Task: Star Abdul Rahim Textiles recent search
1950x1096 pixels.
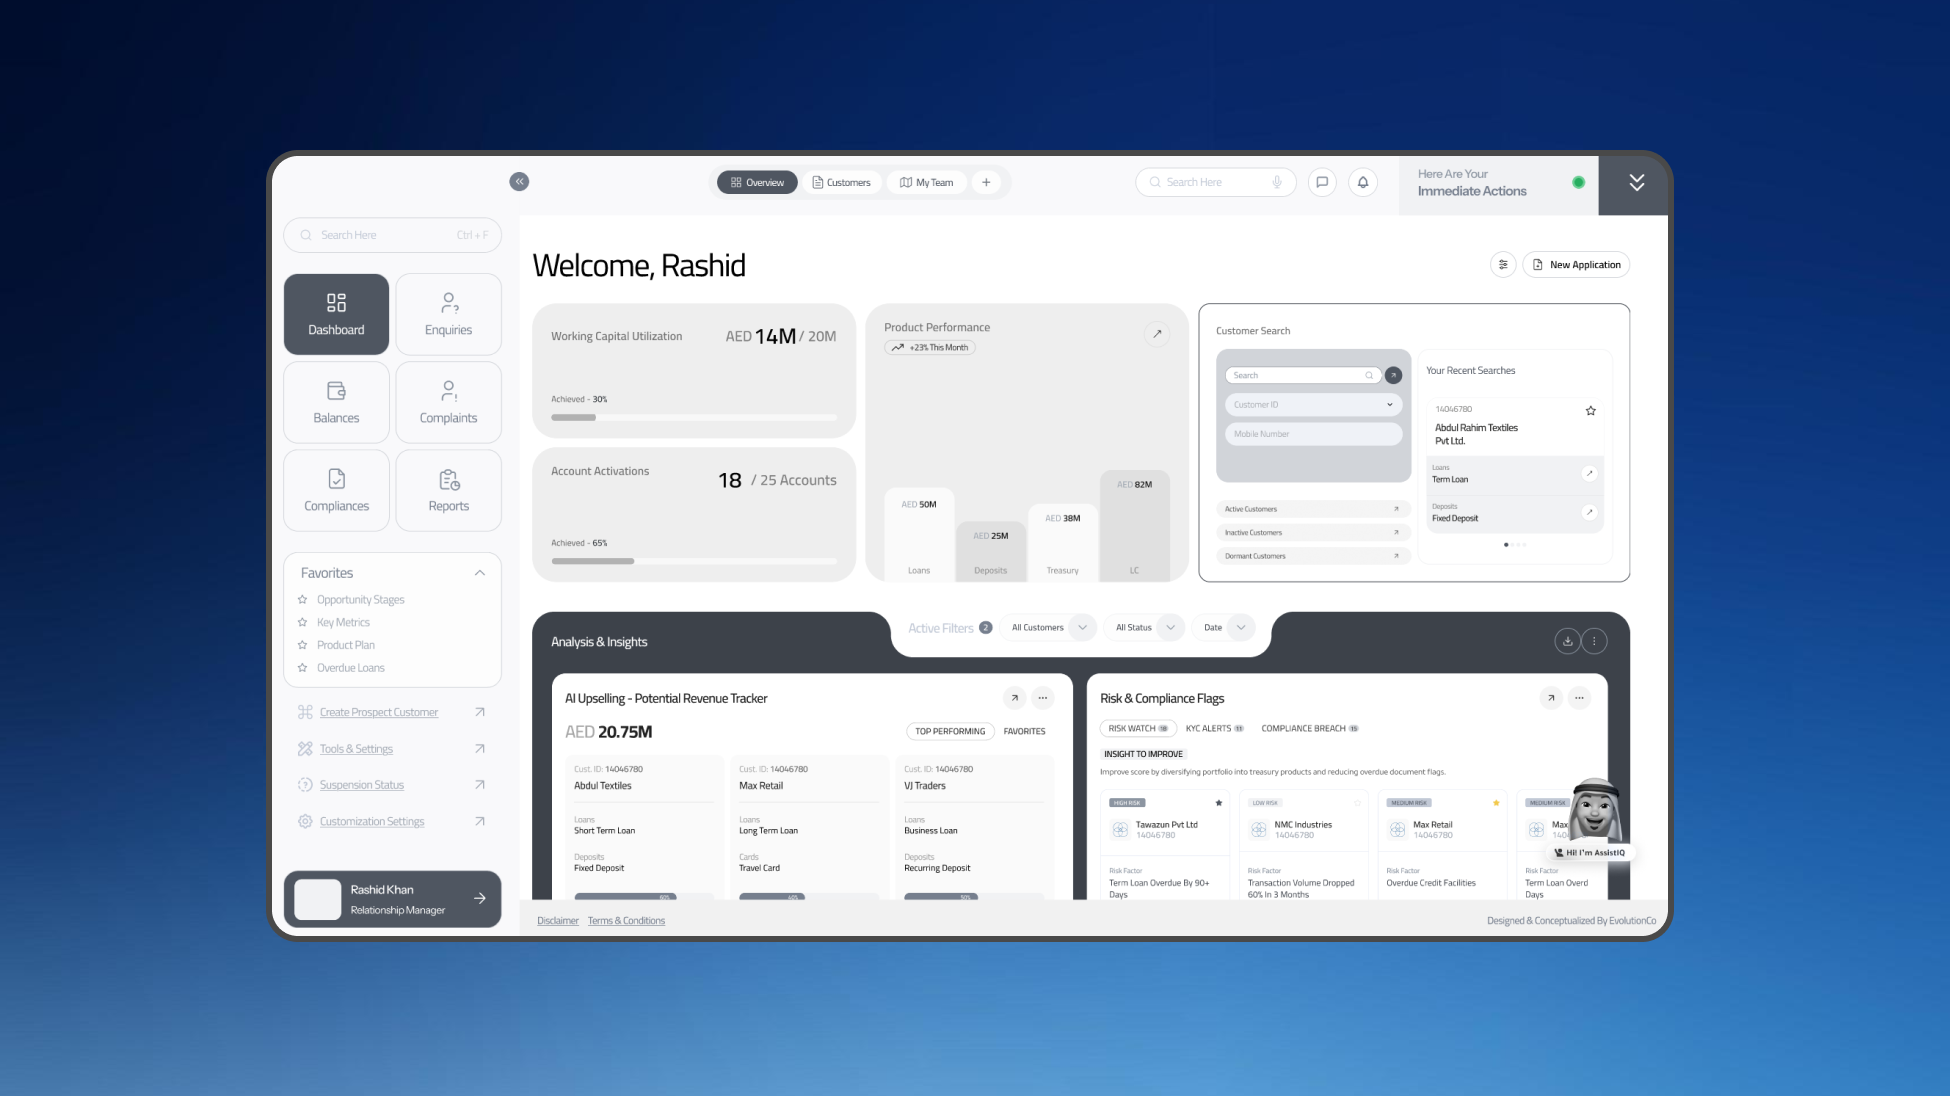Action: pyautogui.click(x=1590, y=411)
